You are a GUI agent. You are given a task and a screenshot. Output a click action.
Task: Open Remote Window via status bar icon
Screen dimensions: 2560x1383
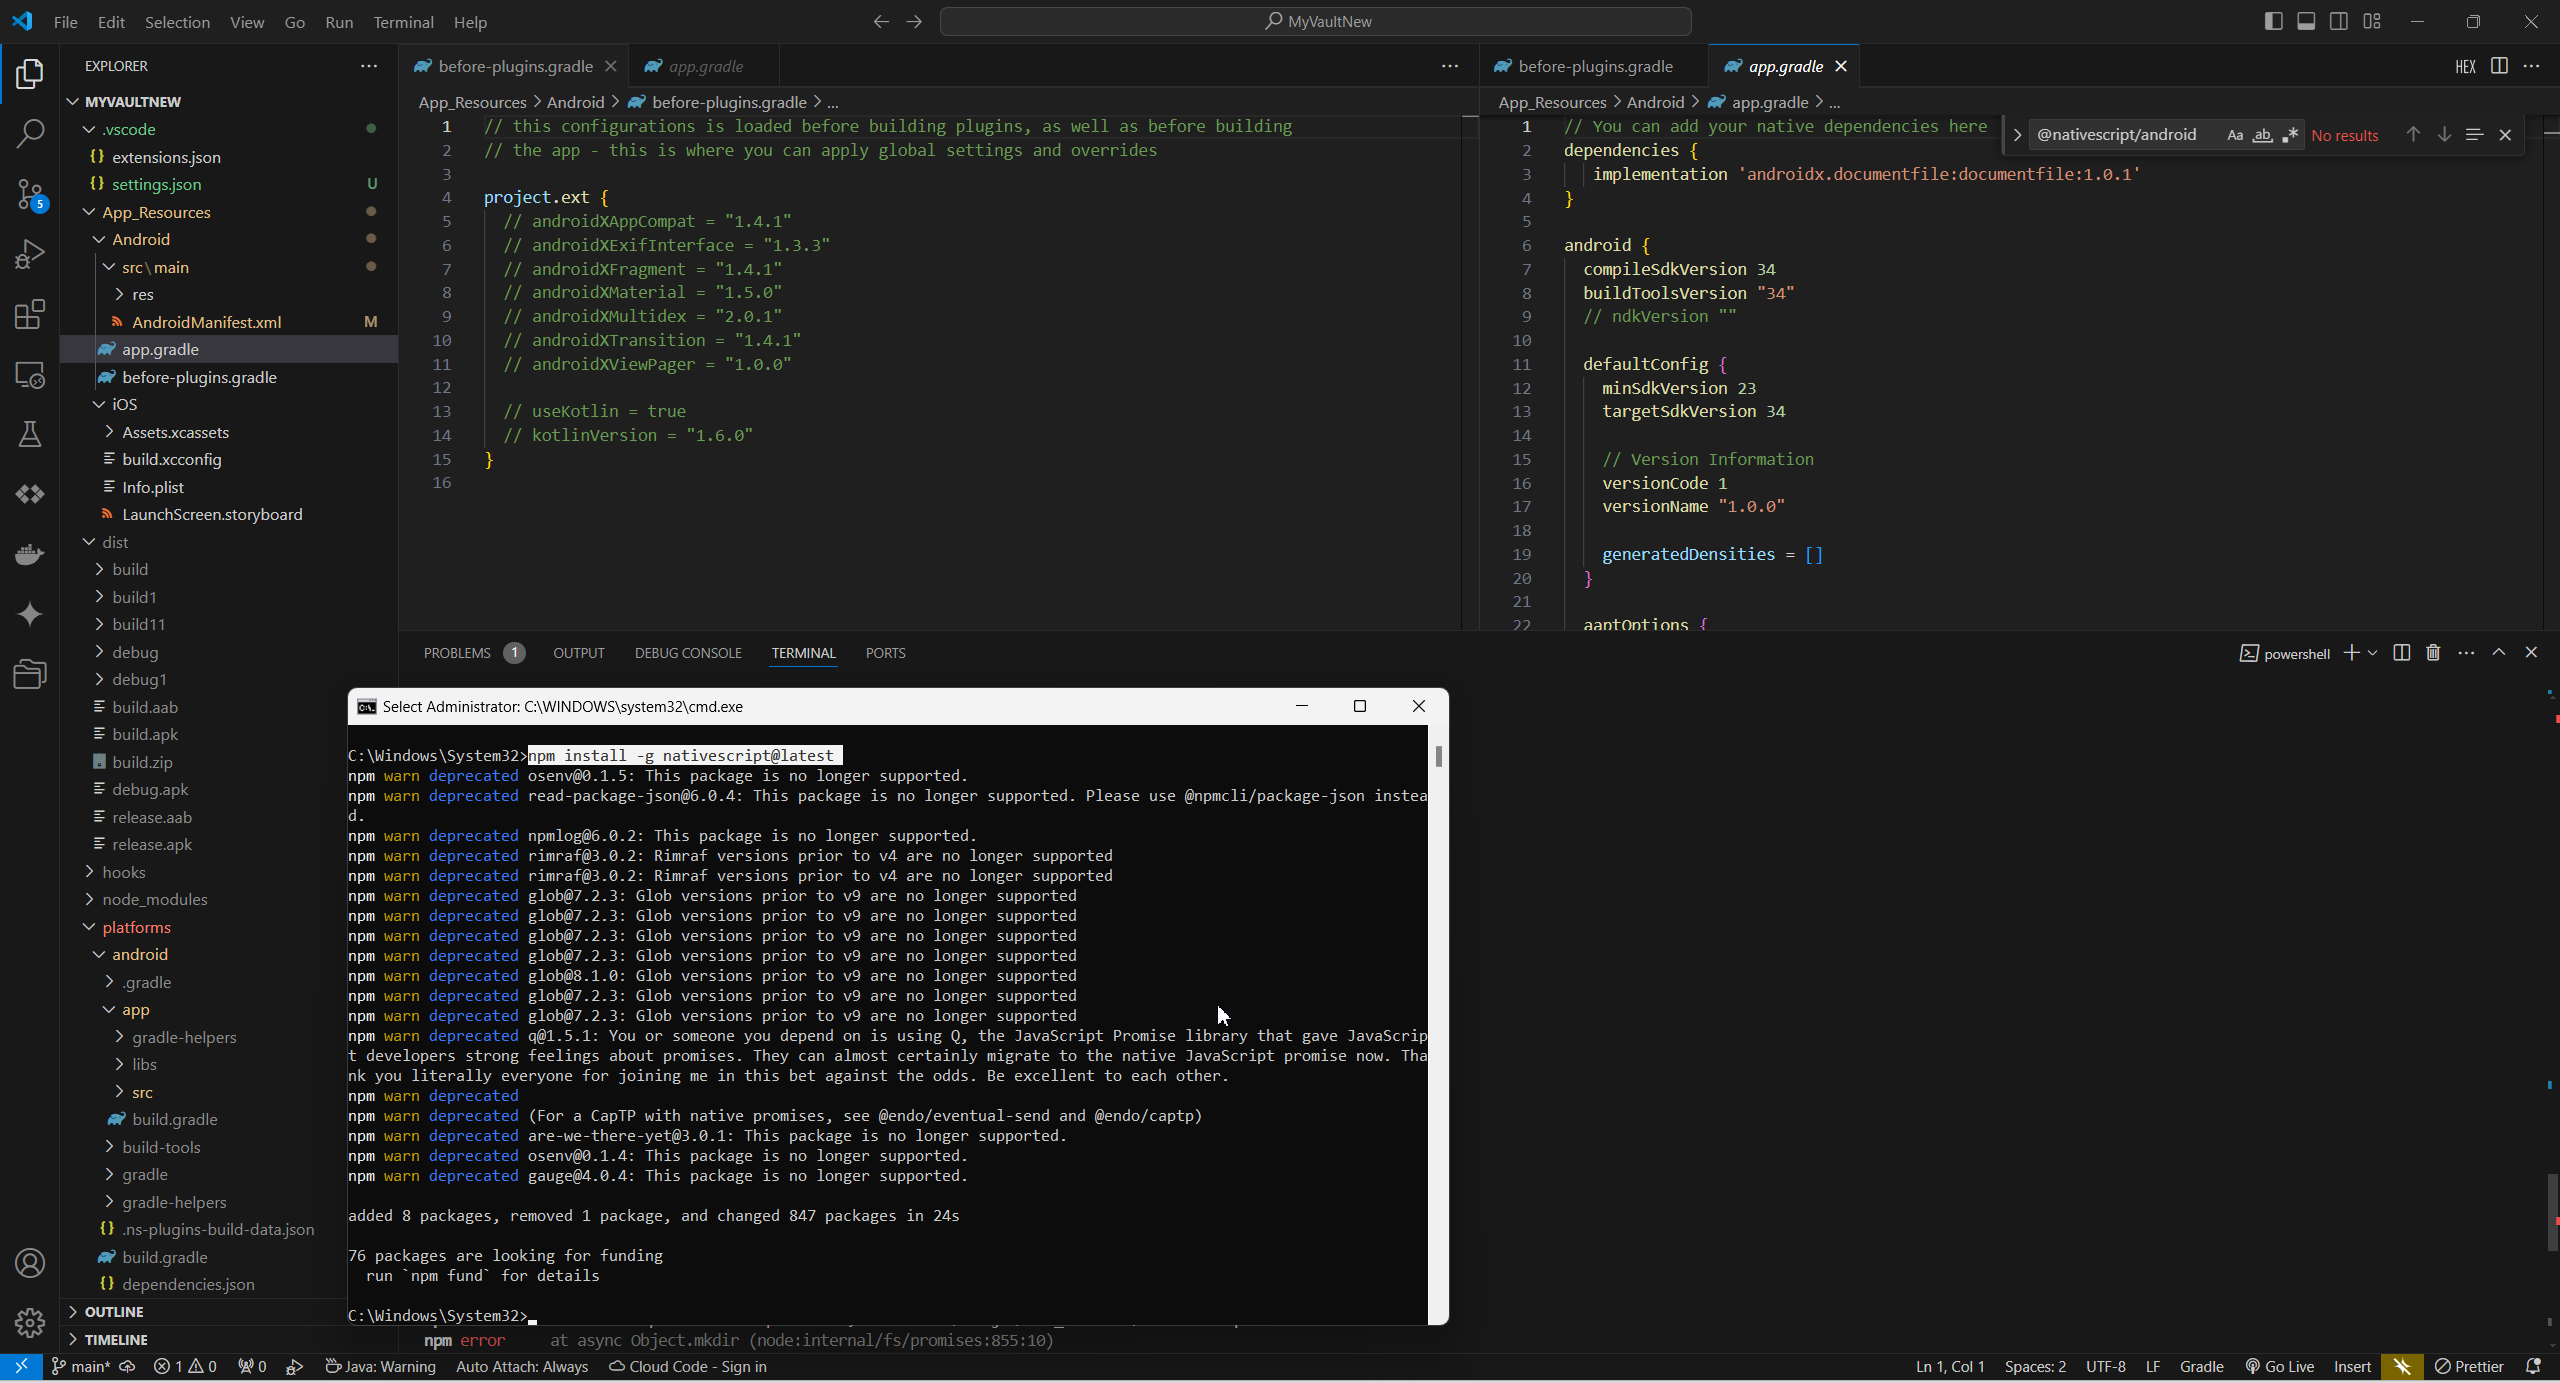[x=20, y=1366]
